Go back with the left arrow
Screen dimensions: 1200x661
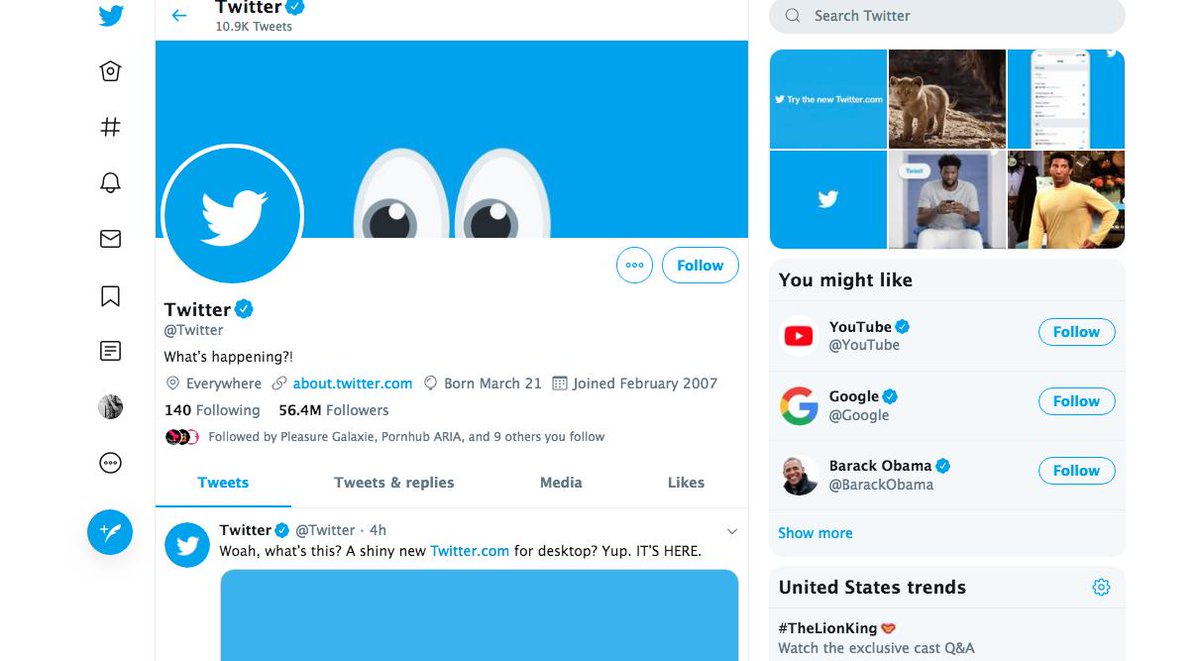(179, 15)
